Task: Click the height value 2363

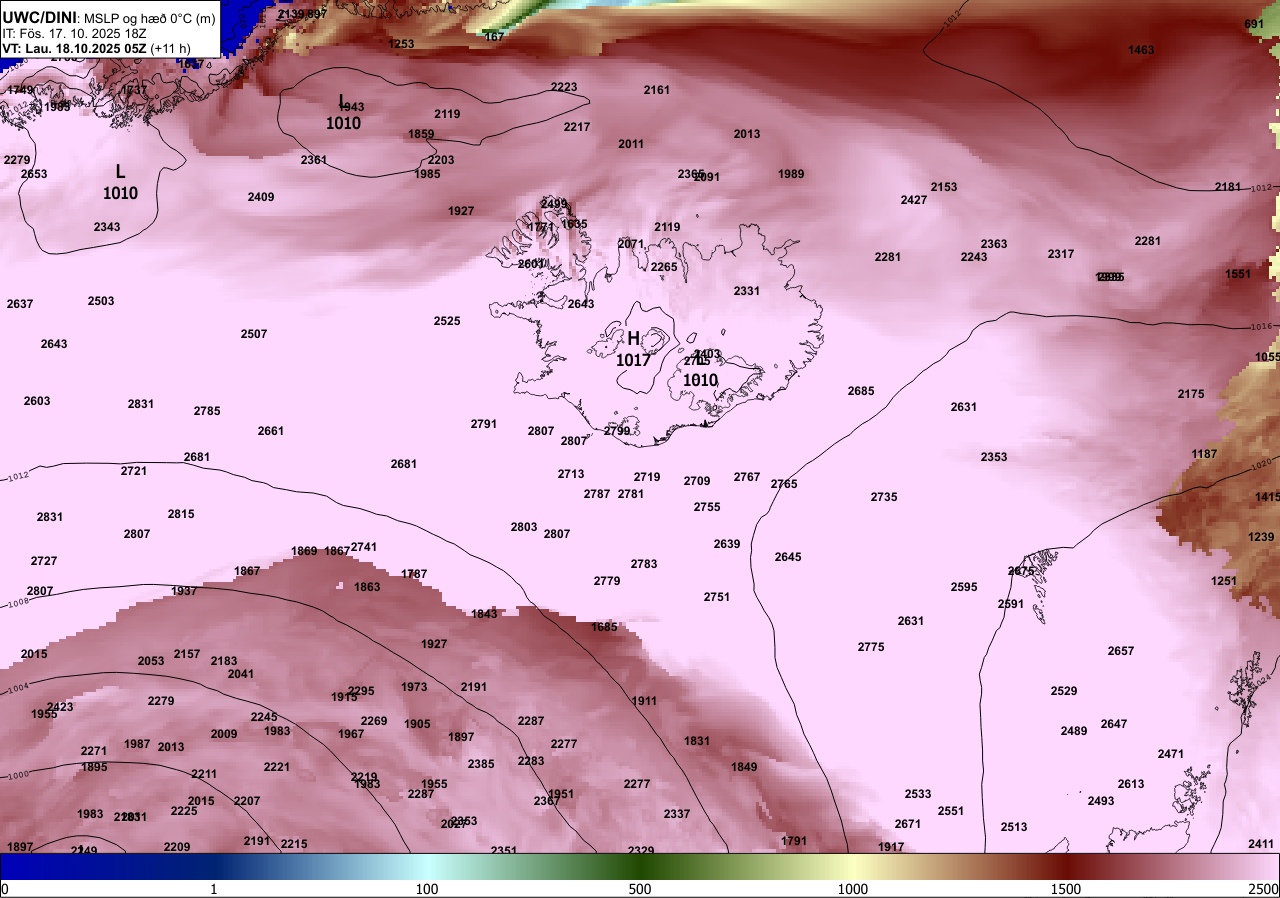Action: coord(994,245)
